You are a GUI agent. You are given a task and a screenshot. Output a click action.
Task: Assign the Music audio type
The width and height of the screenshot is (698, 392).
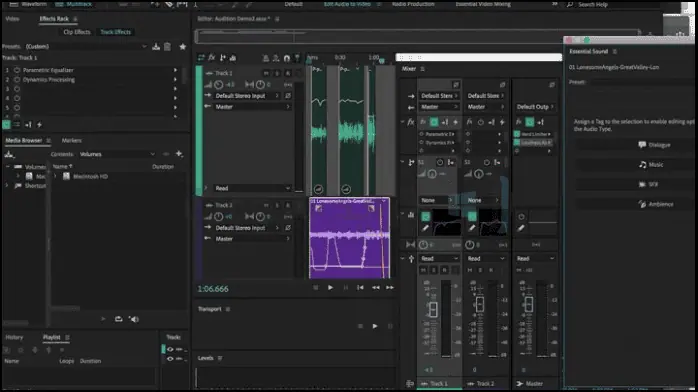[x=651, y=165]
